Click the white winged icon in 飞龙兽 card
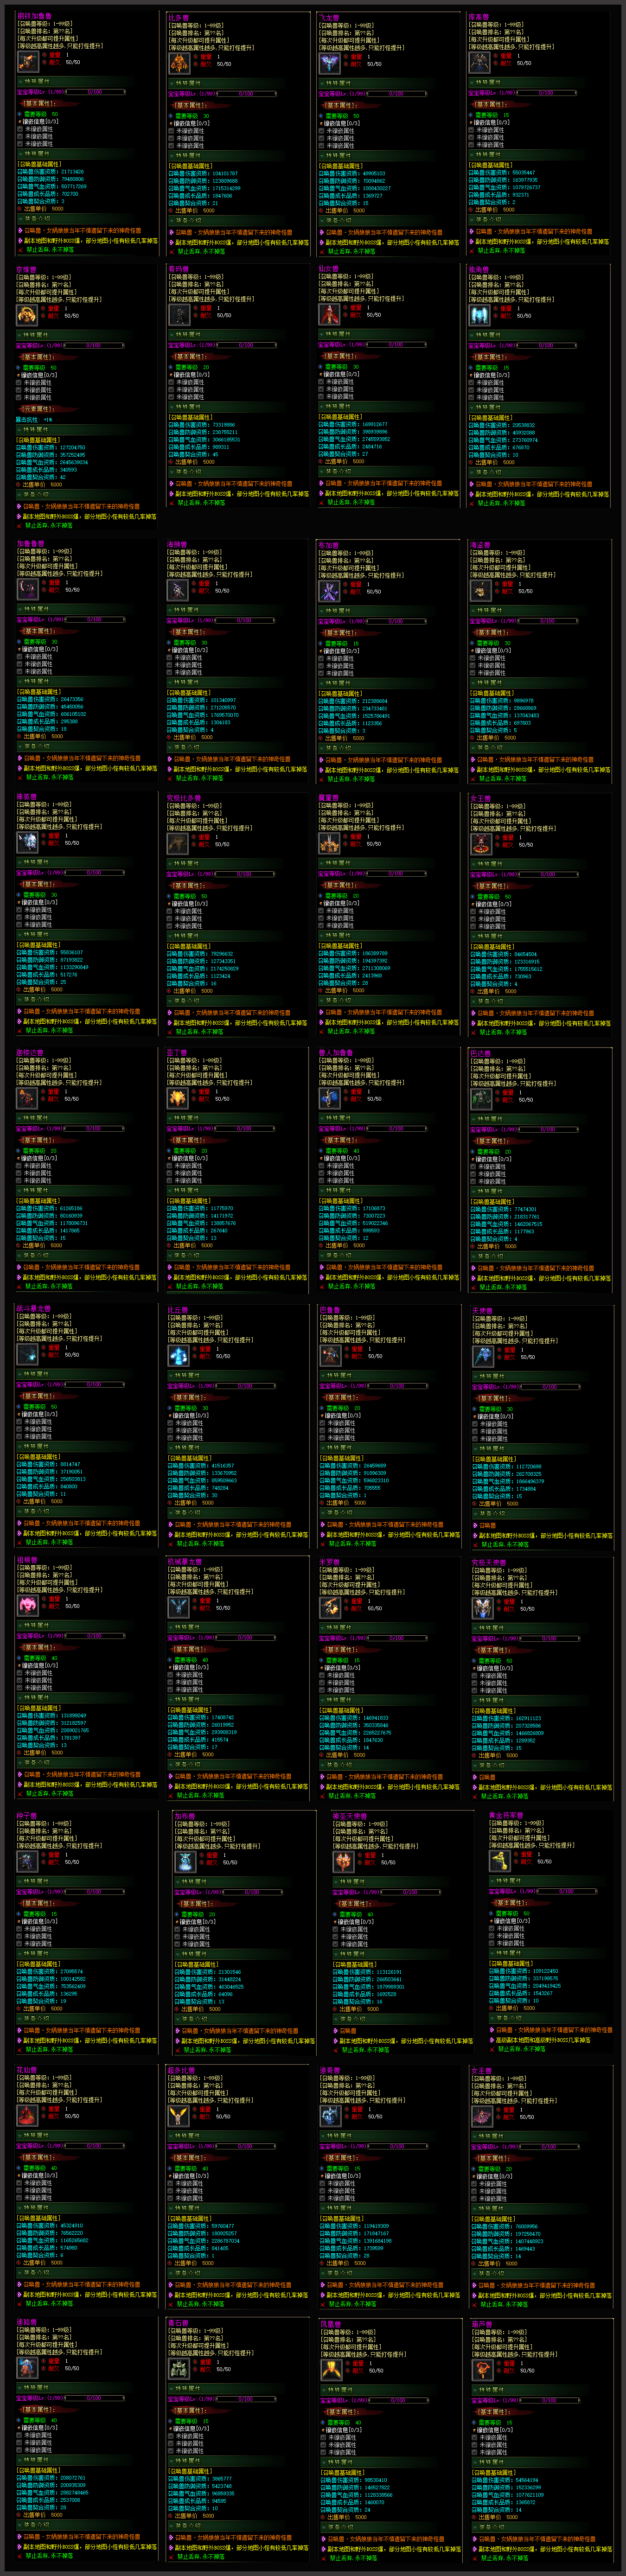The image size is (626, 2576). (329, 63)
